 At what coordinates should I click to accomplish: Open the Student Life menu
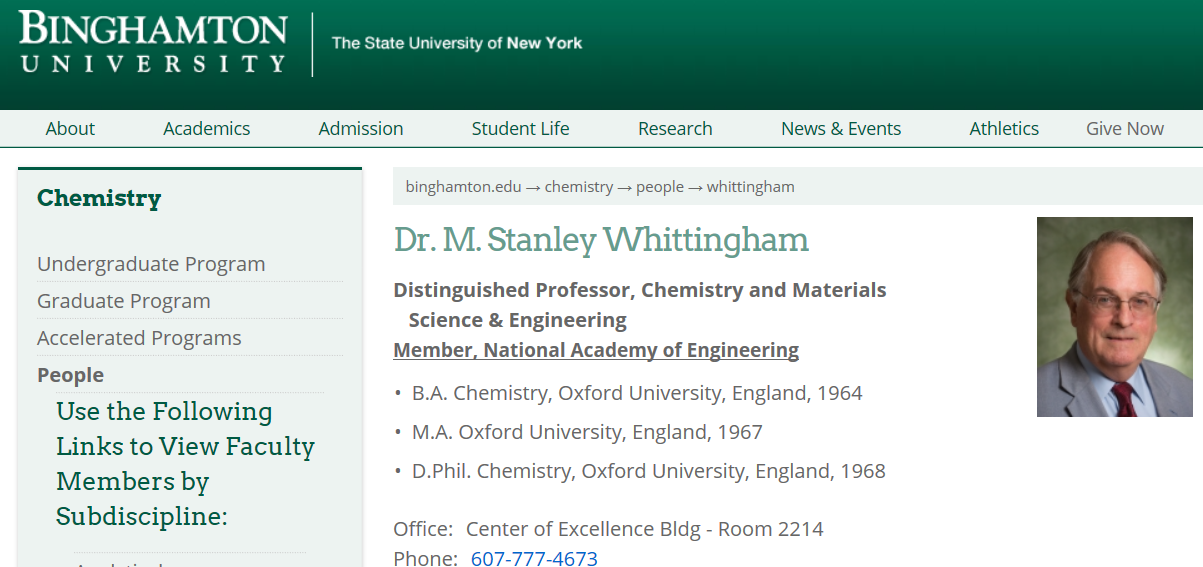point(520,128)
